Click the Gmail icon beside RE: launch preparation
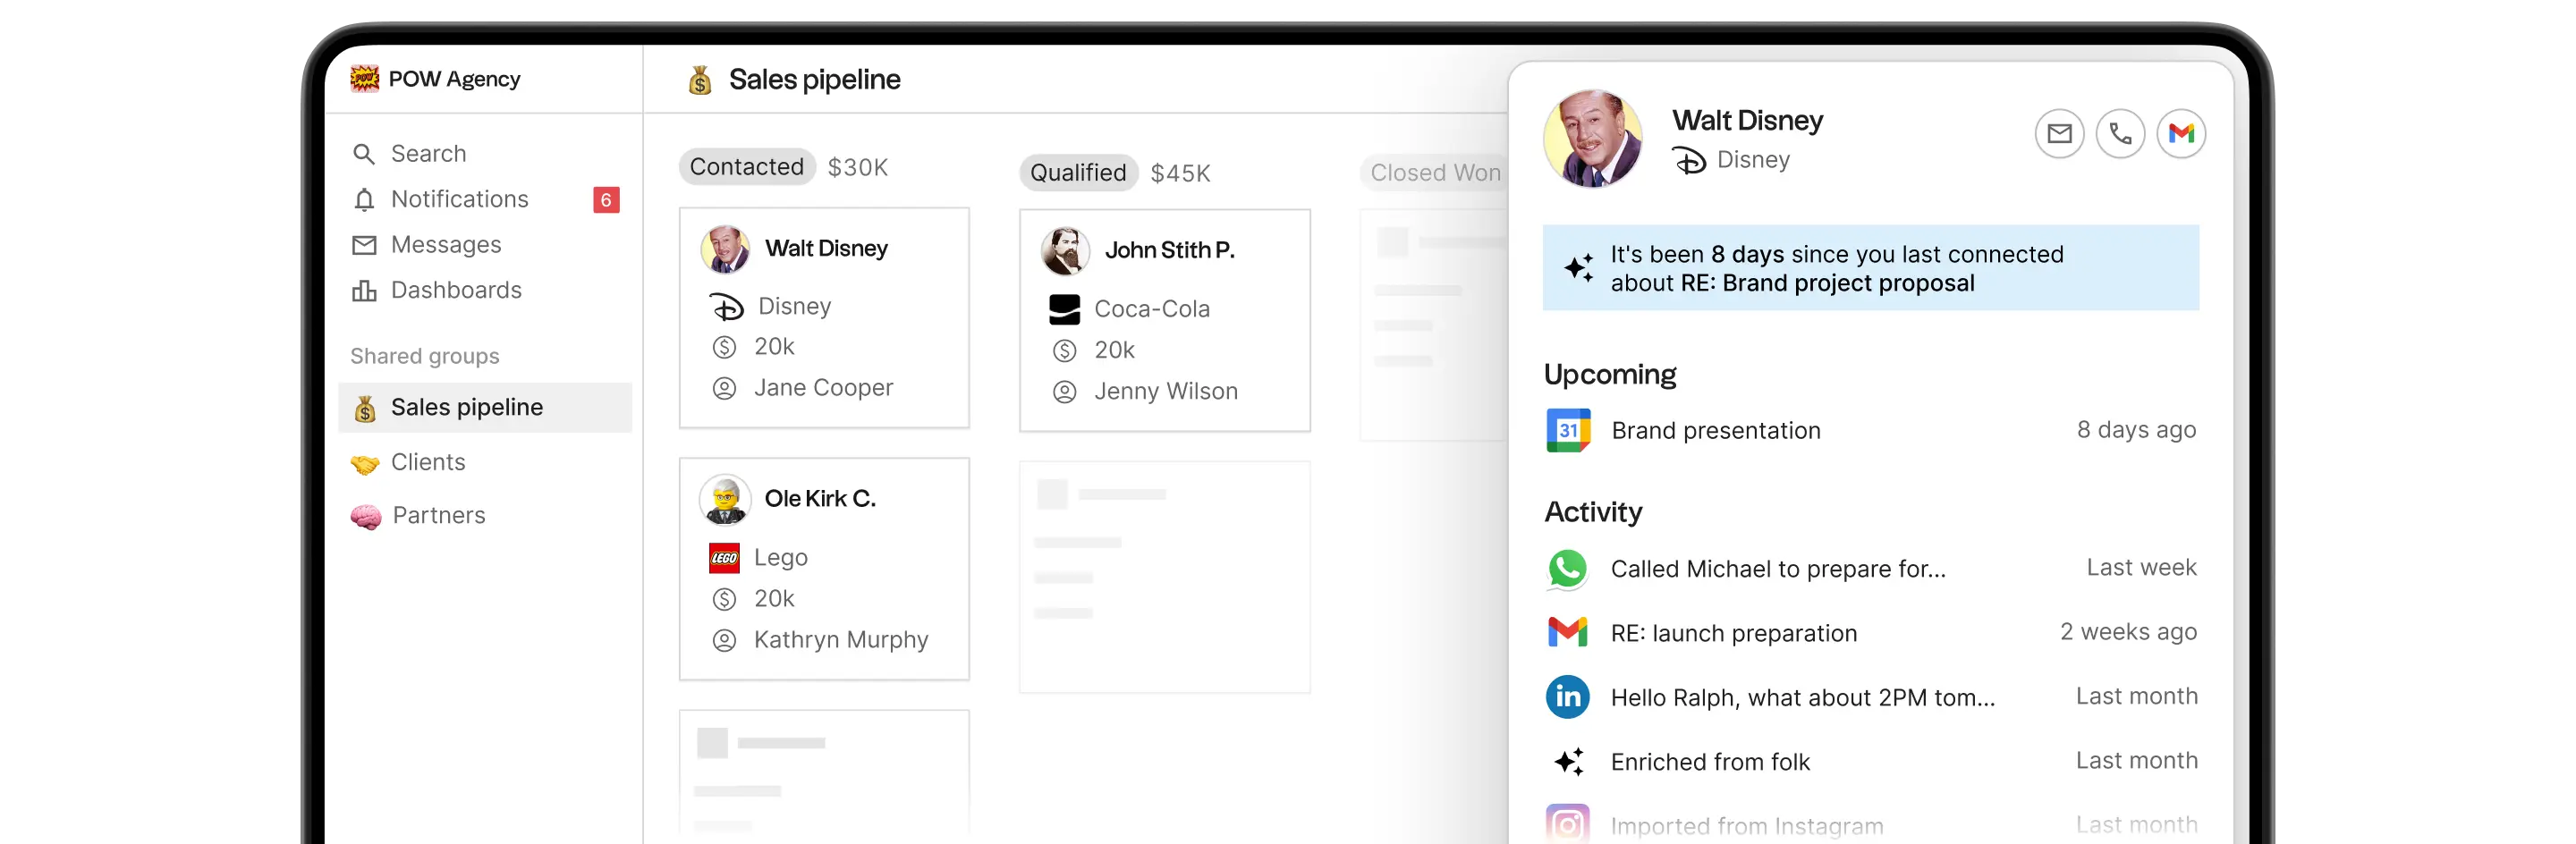Screen dimensions: 2576x844 (x=1568, y=633)
